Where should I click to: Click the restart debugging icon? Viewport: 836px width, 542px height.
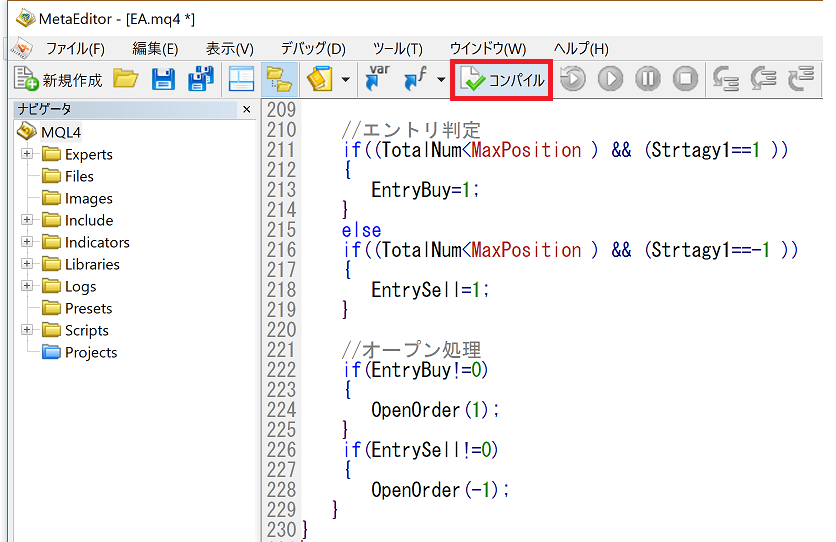(x=573, y=79)
